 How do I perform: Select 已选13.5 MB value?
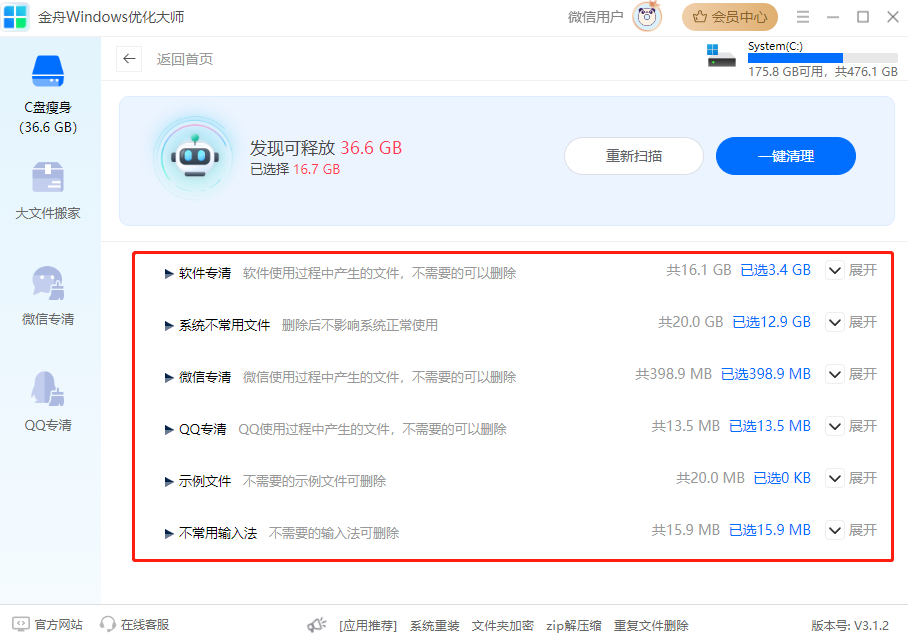click(x=770, y=426)
